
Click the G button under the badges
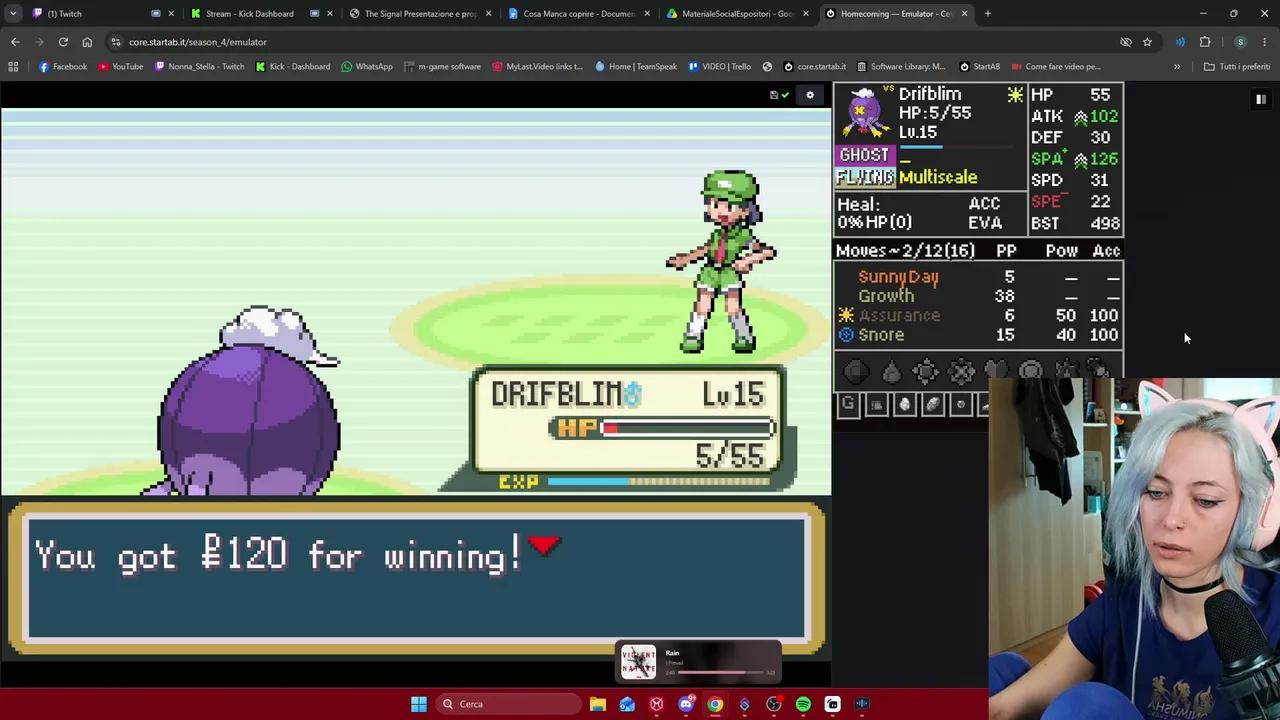click(848, 404)
